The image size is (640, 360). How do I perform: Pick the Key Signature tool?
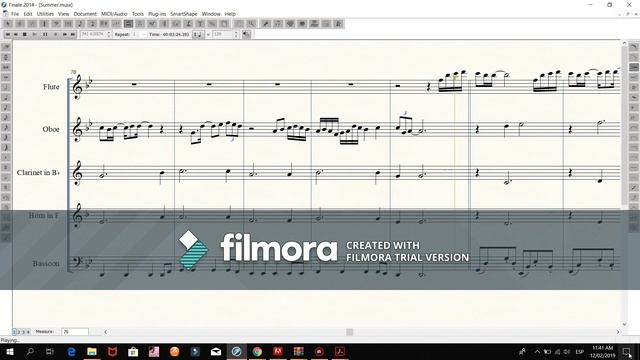pos(32,24)
